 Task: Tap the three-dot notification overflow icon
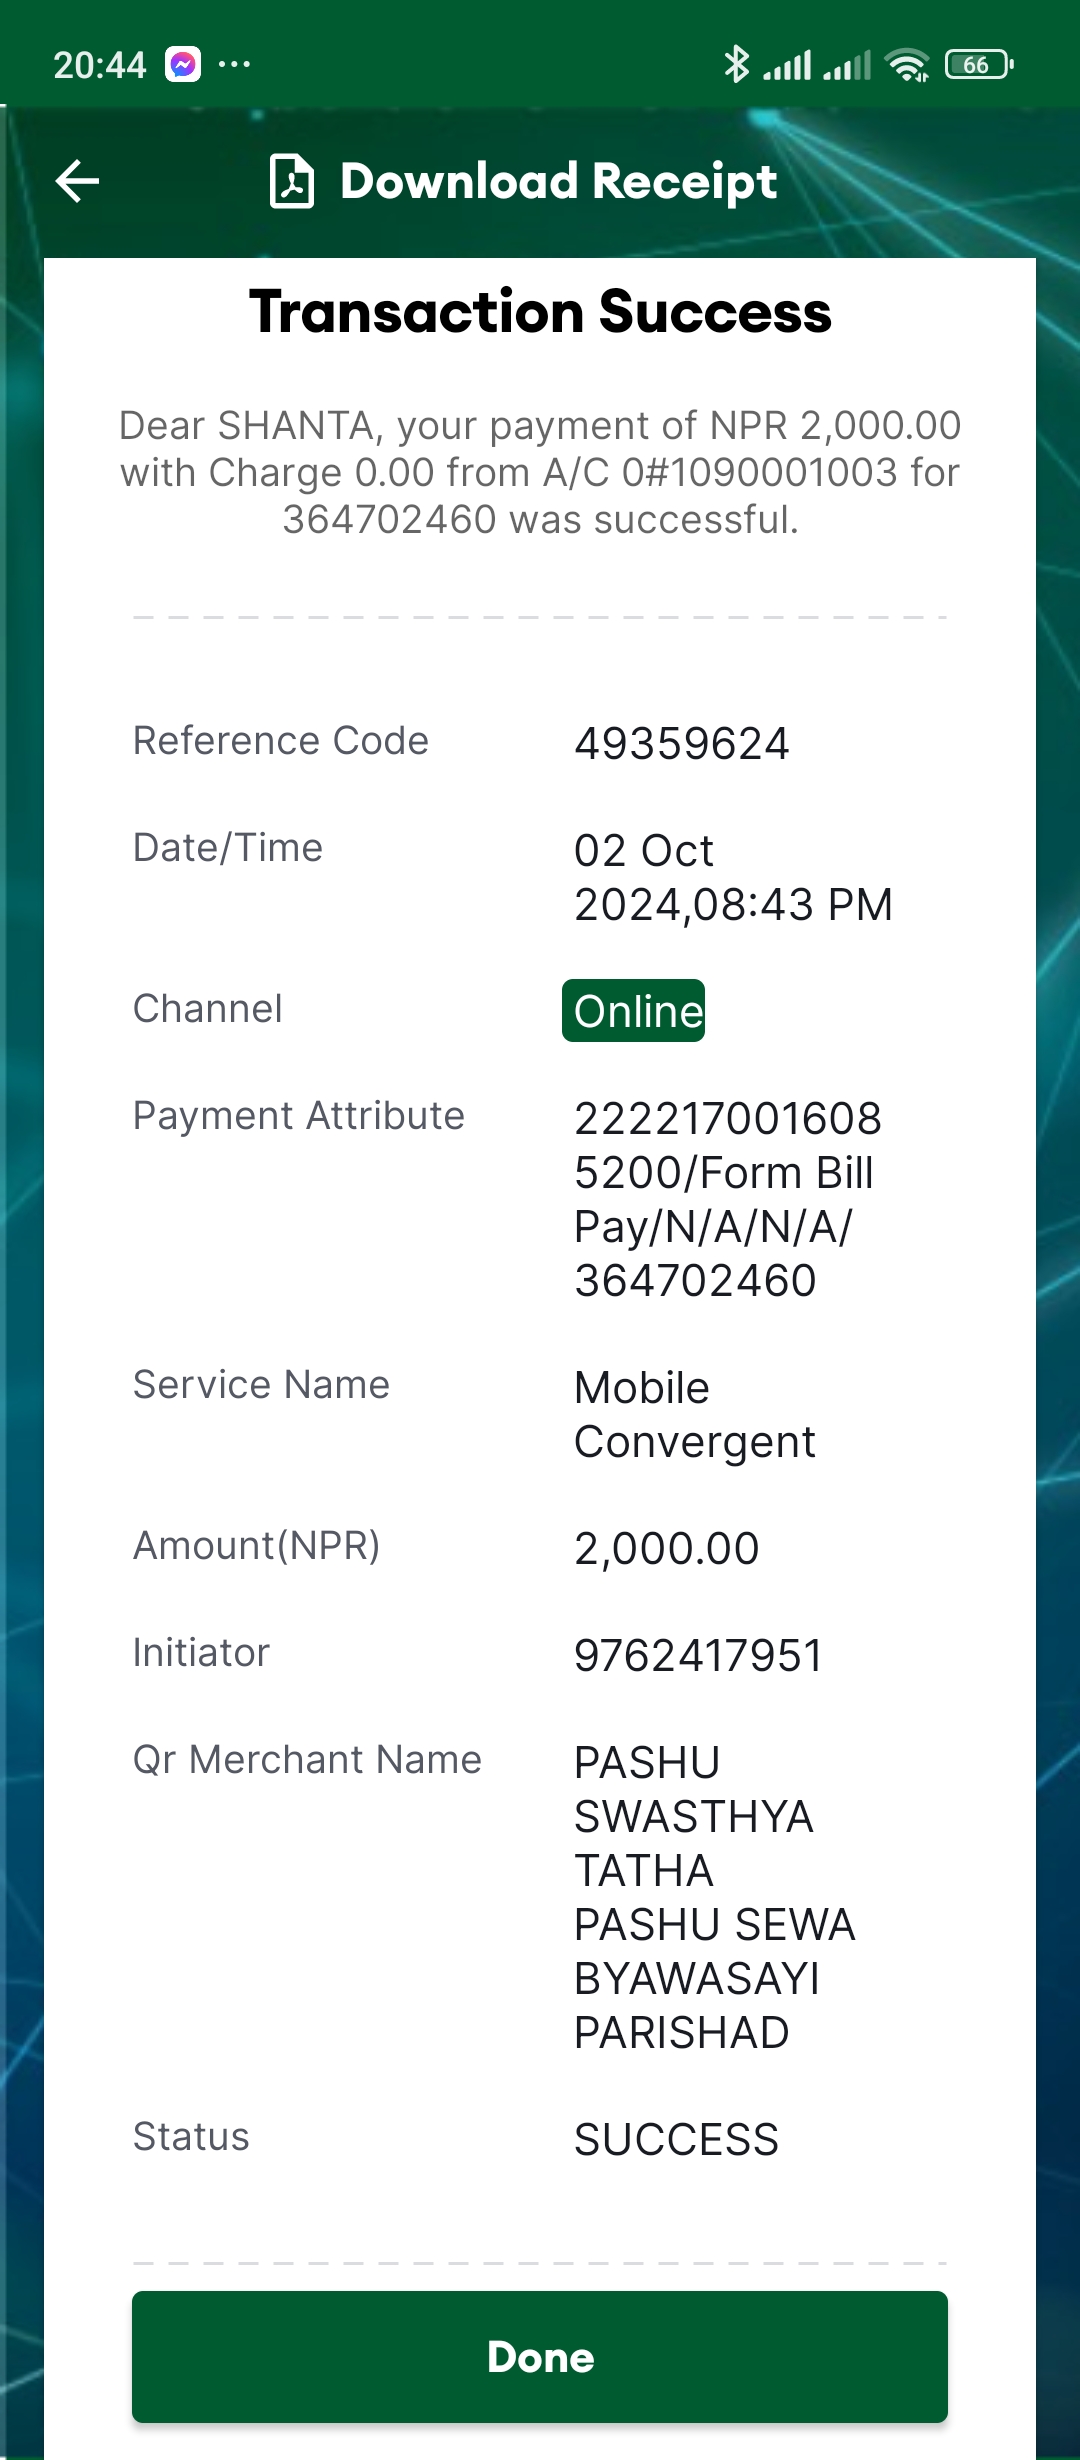pos(234,64)
